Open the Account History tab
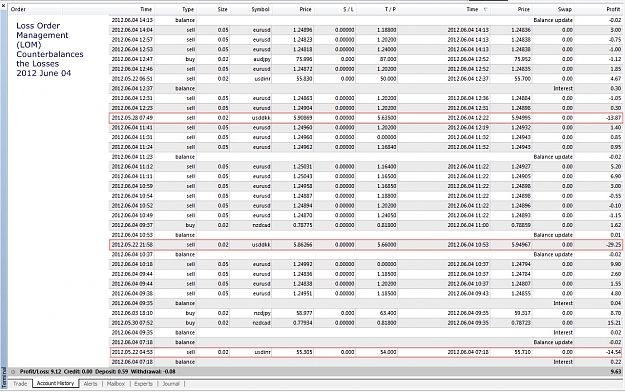Screen dimensions: 625x392 [x=55, y=383]
